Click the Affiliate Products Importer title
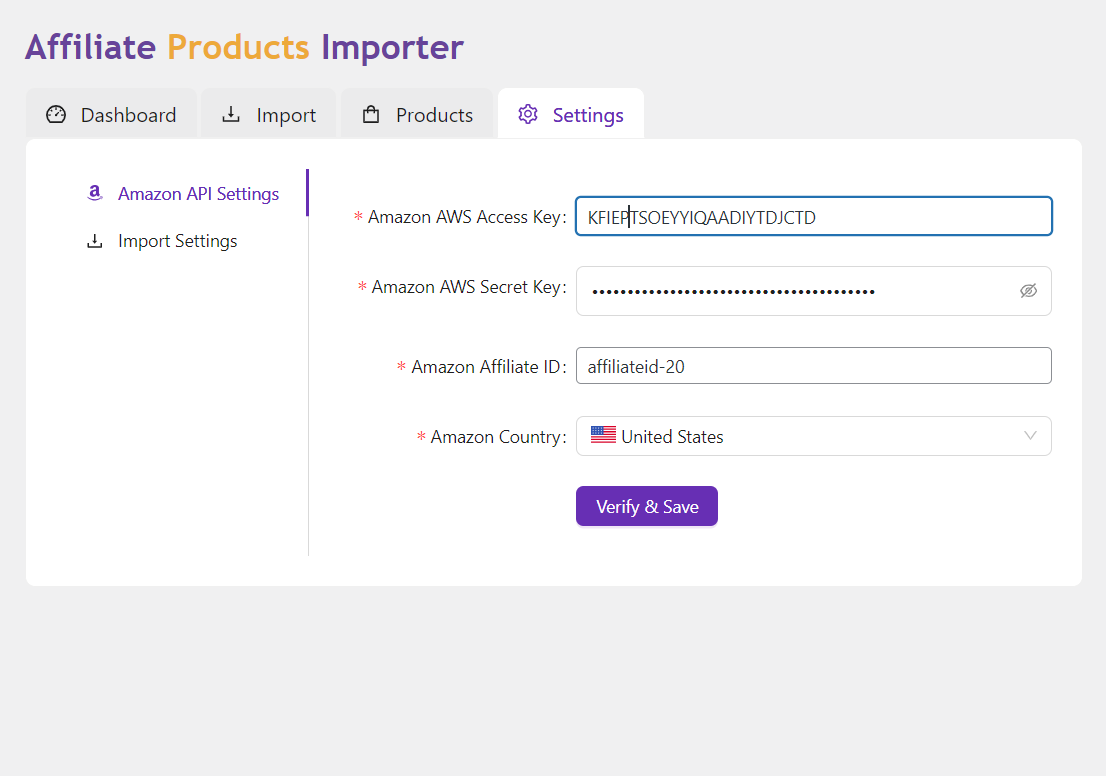This screenshot has height=776, width=1106. (244, 47)
